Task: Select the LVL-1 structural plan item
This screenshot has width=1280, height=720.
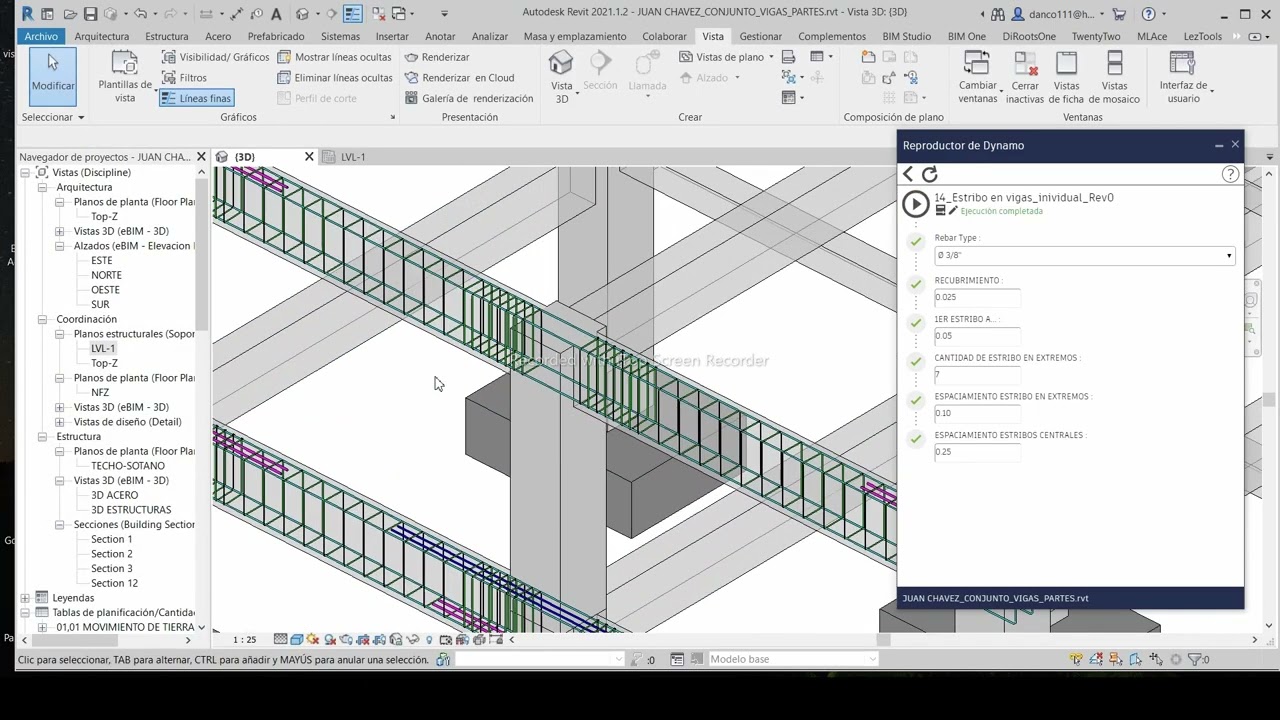Action: [103, 348]
